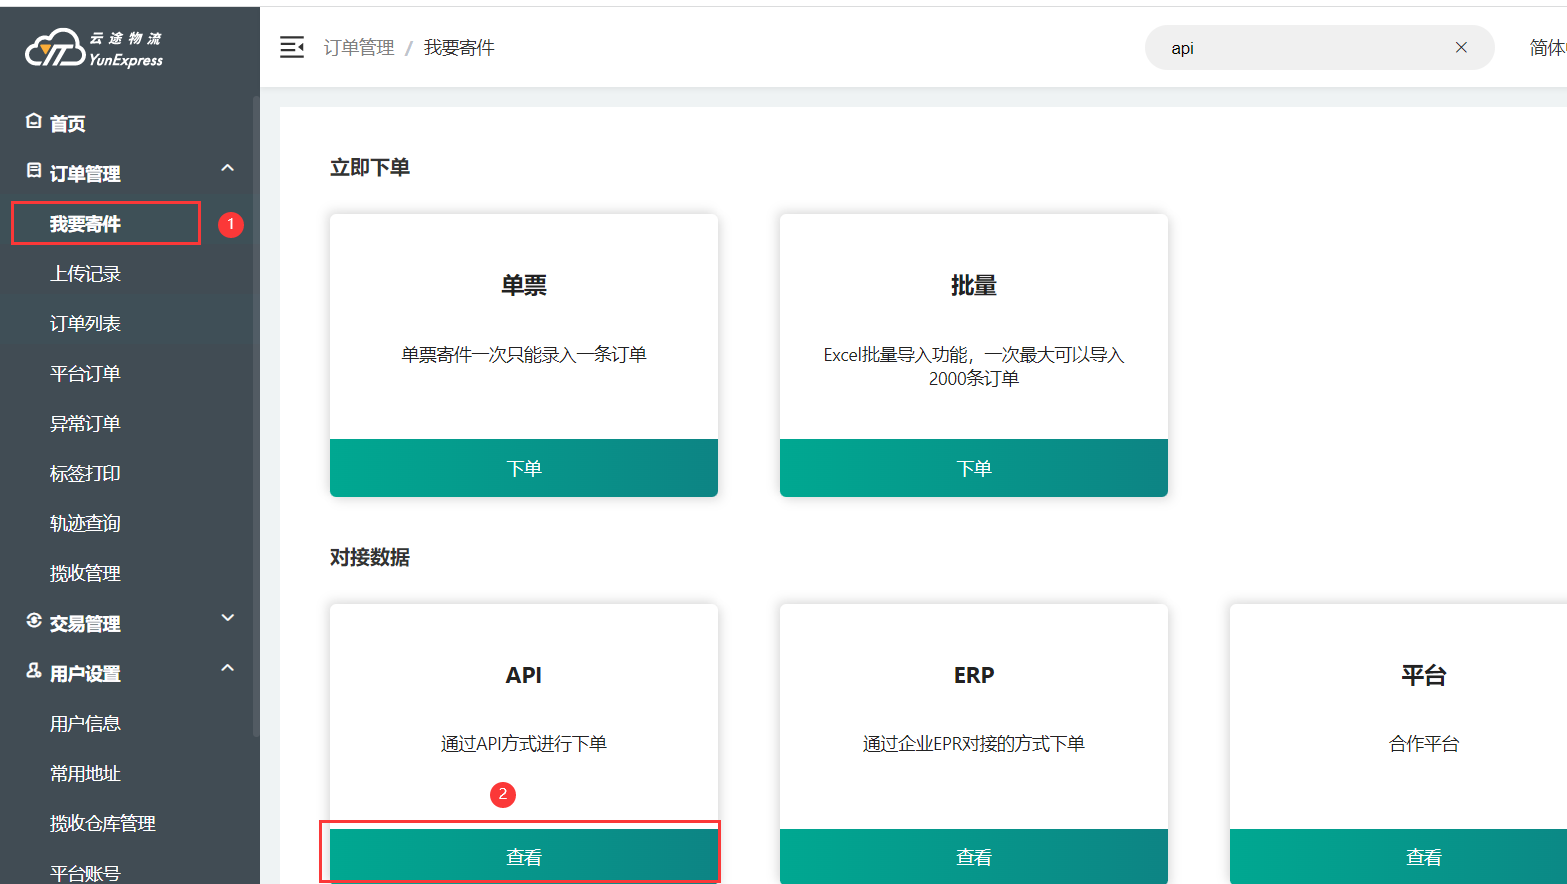
Task: Click the home icon next to 首页
Action: pyautogui.click(x=33, y=121)
